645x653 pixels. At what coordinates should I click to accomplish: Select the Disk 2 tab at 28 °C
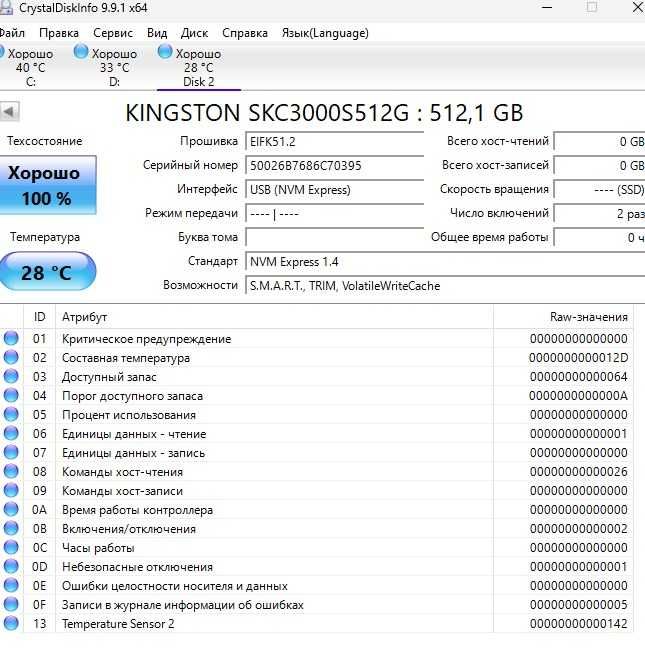pyautogui.click(x=199, y=67)
